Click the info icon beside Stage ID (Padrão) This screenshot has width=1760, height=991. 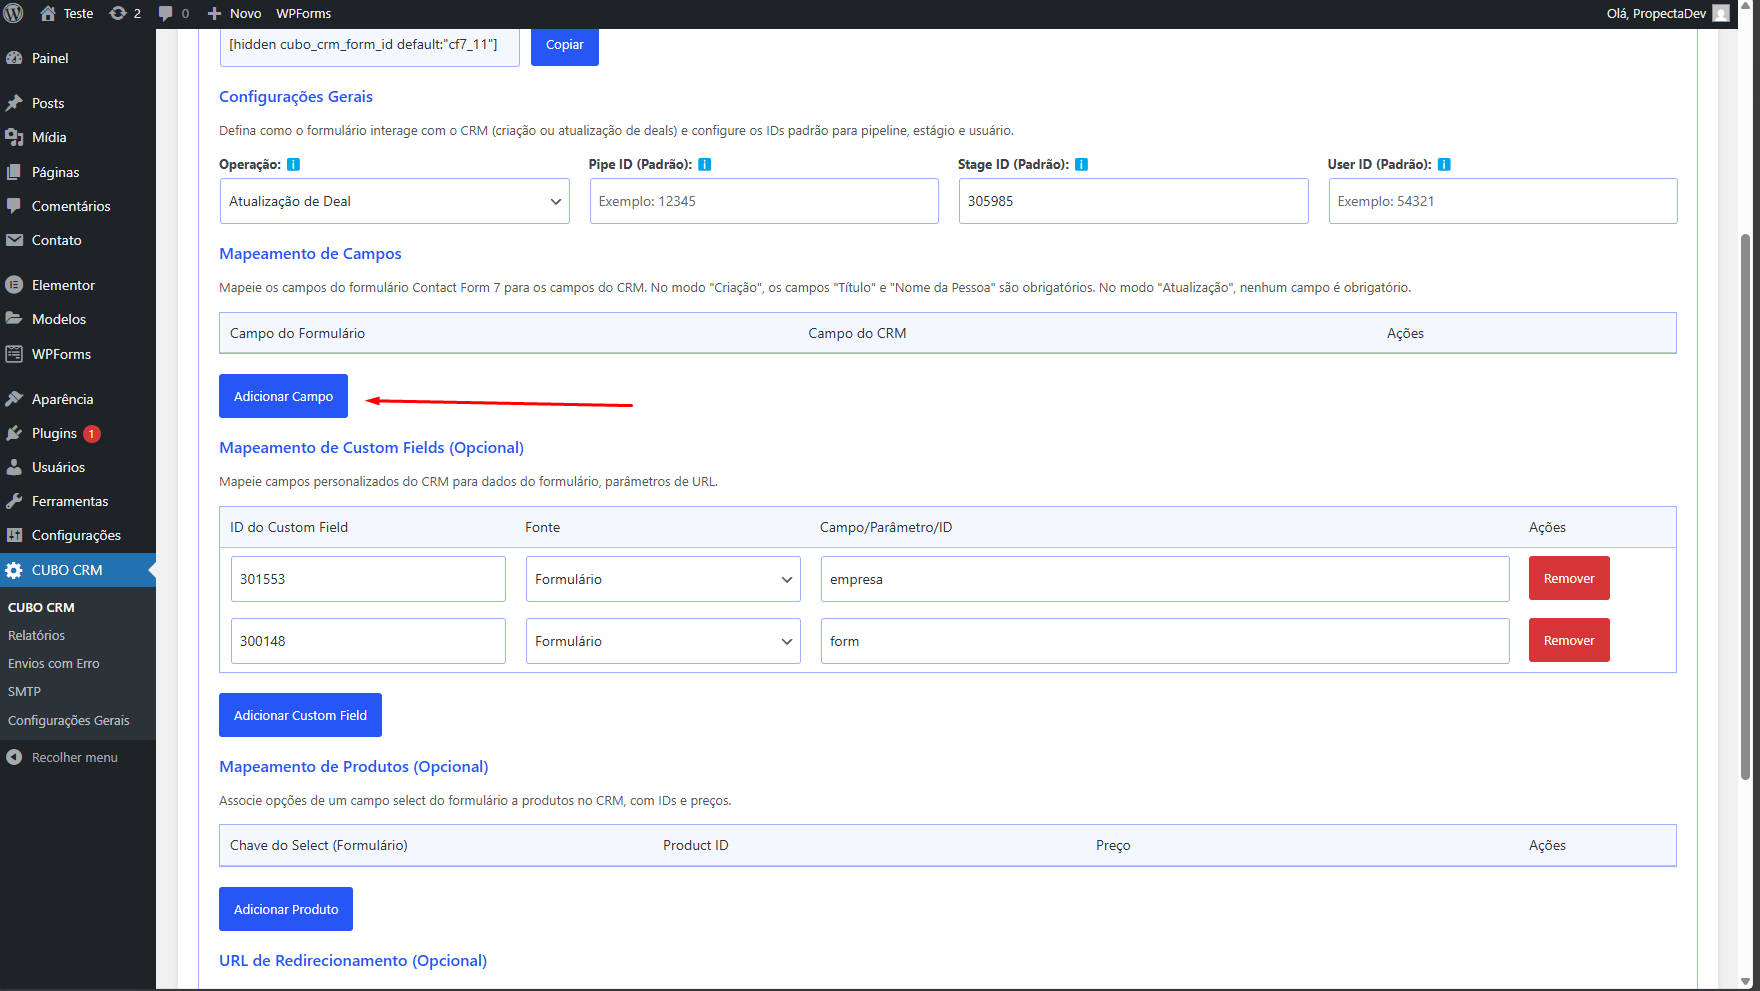(x=1081, y=164)
